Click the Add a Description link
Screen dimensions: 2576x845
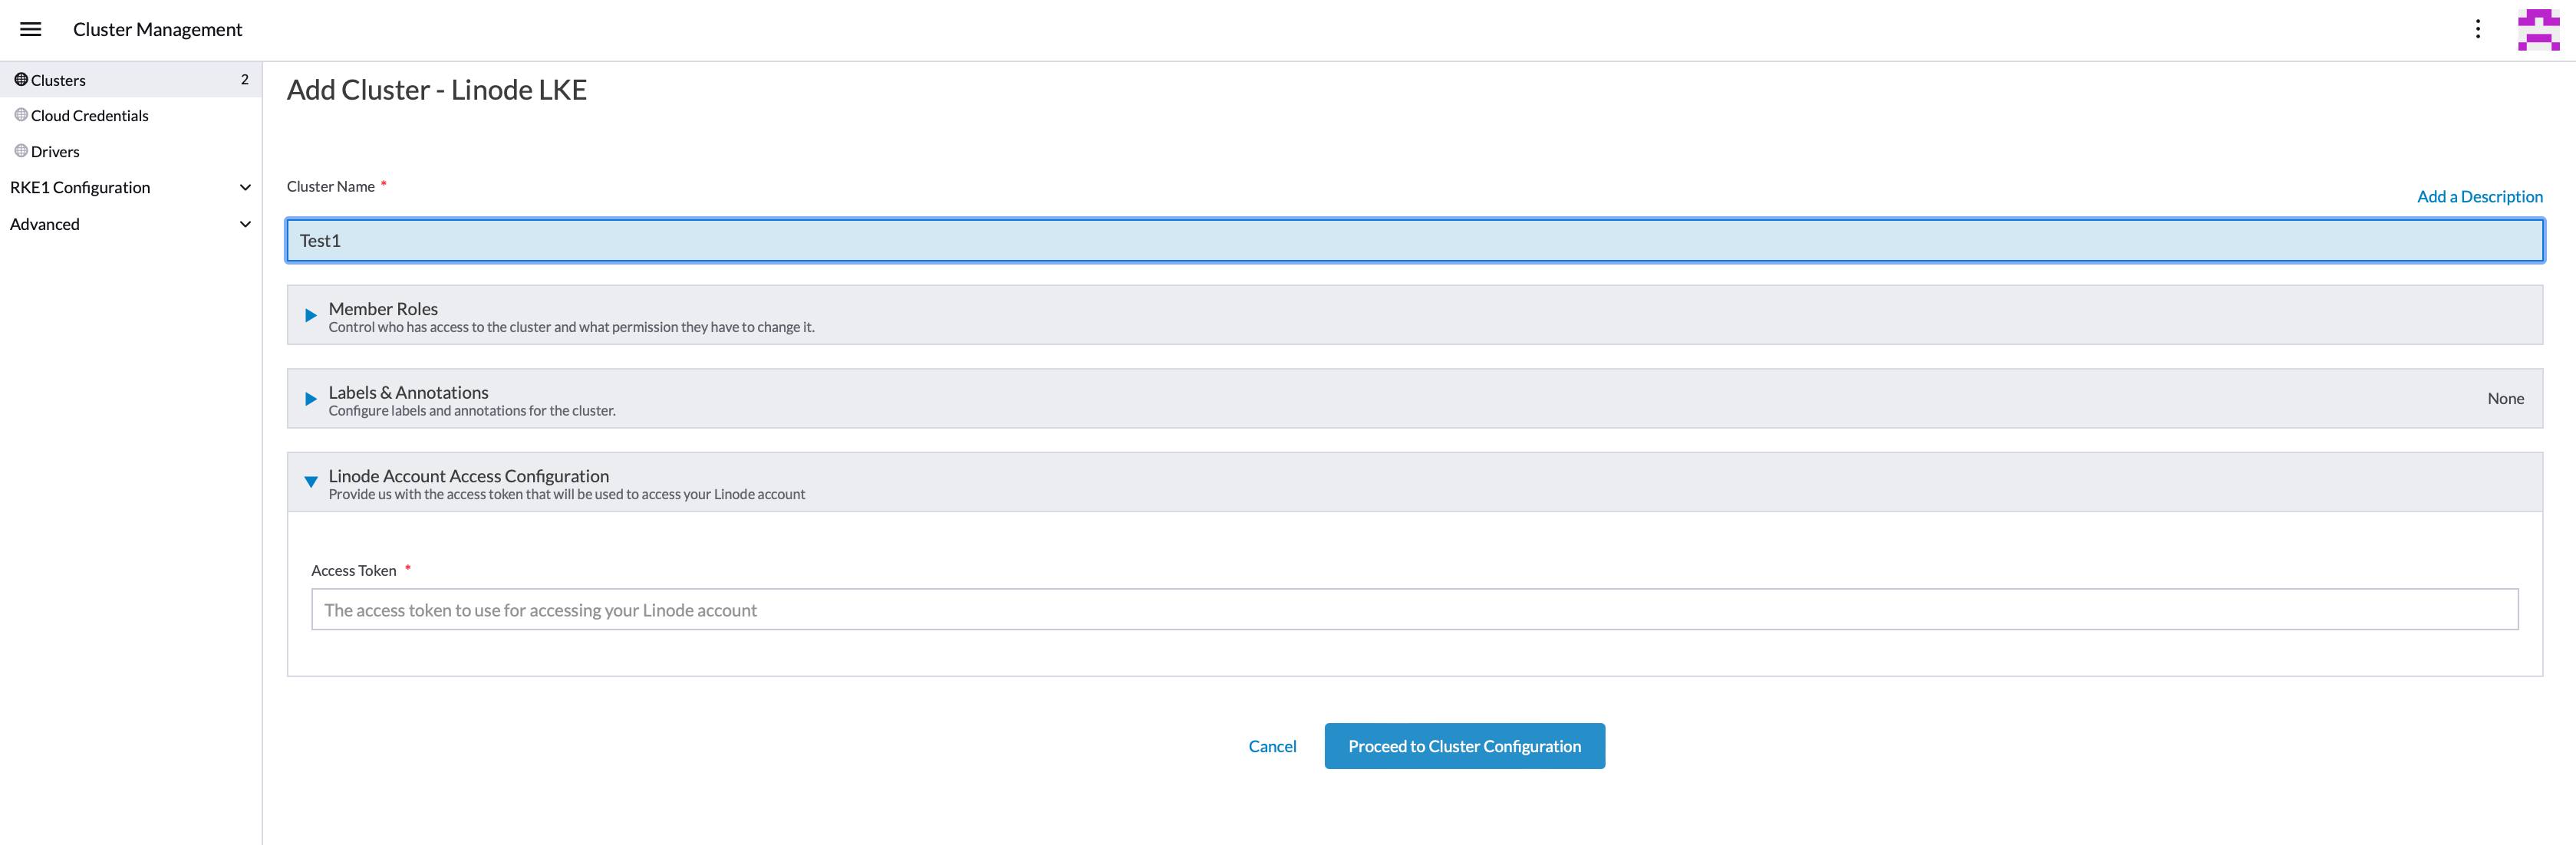click(x=2479, y=196)
